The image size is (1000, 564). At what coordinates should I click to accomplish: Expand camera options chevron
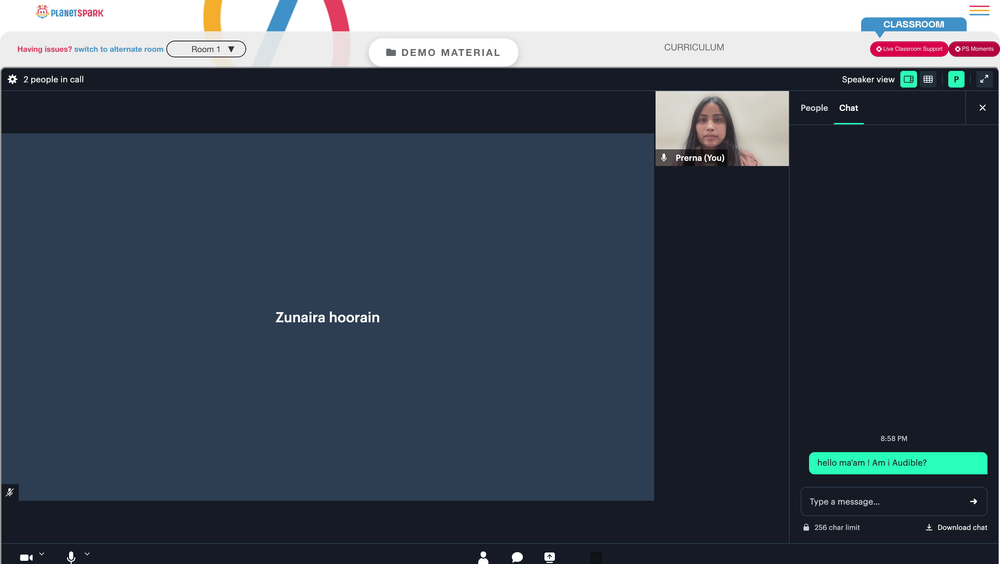pyautogui.click(x=41, y=554)
